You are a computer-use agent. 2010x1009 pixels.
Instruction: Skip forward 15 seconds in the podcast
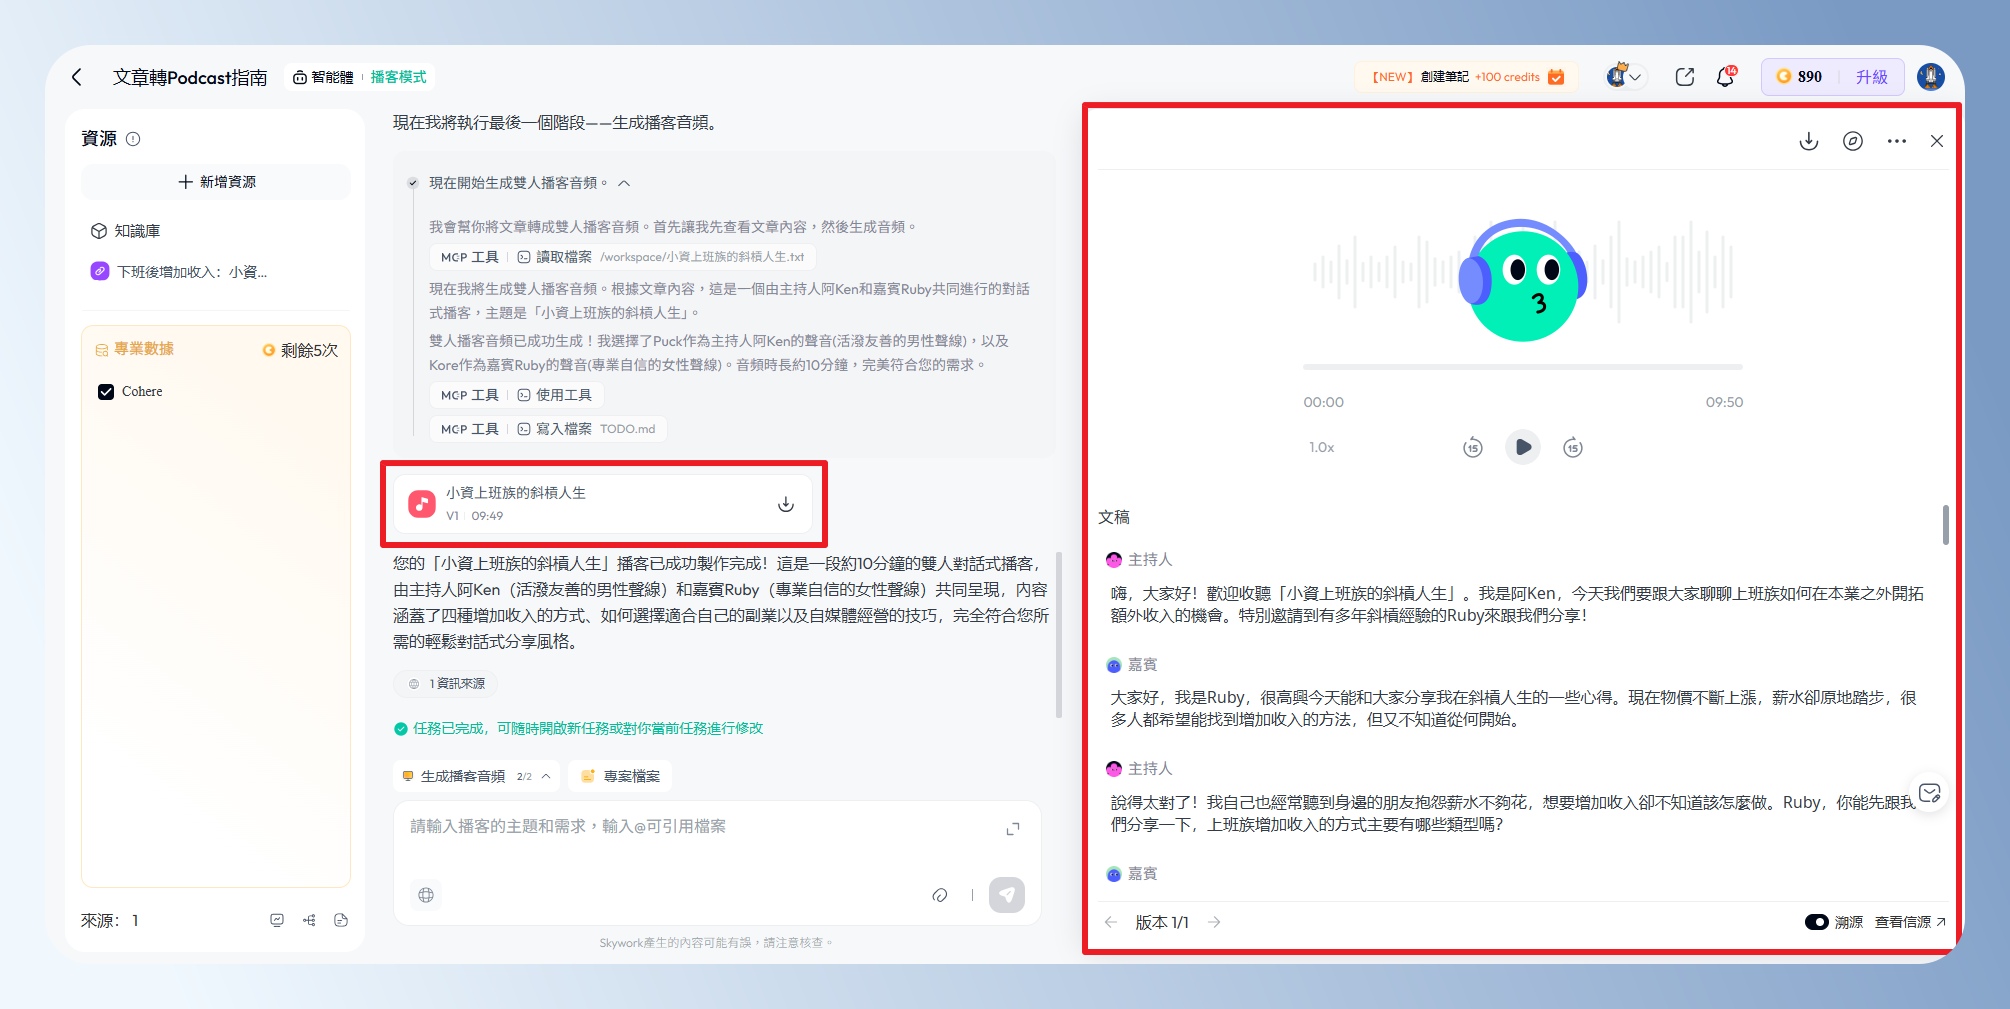tap(1573, 447)
